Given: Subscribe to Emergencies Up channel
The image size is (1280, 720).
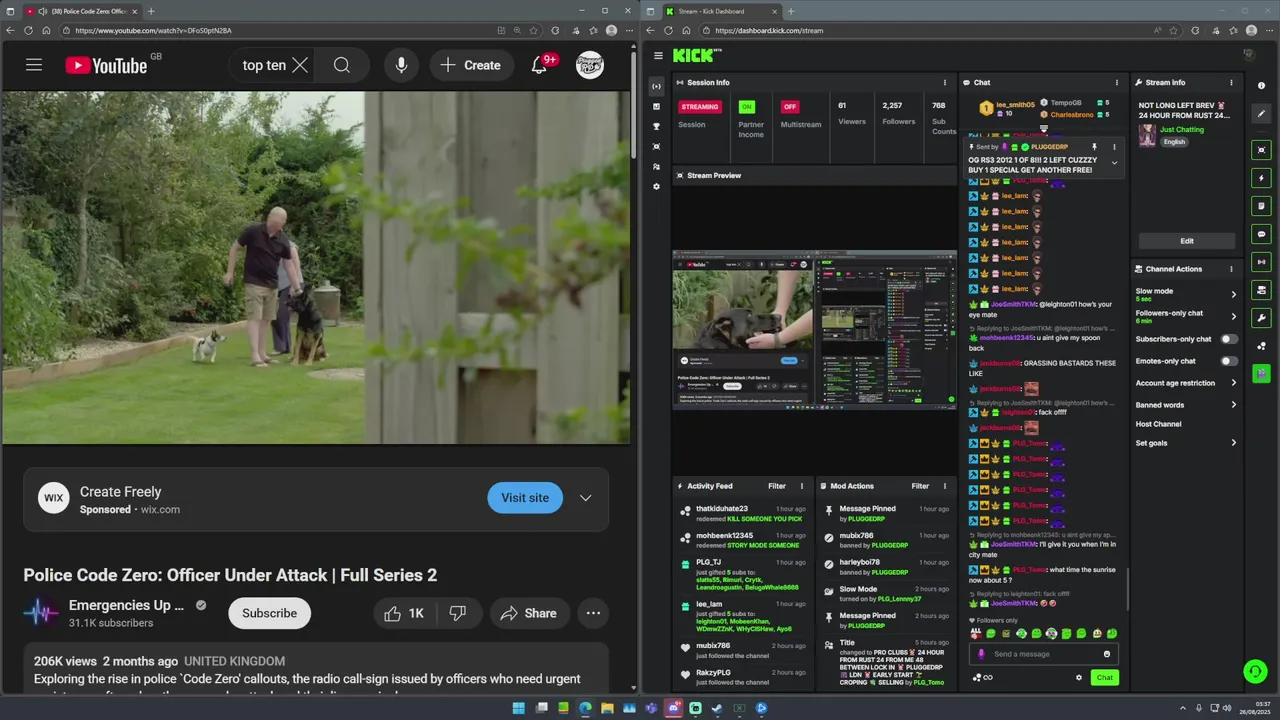Looking at the screenshot, I should [x=269, y=613].
